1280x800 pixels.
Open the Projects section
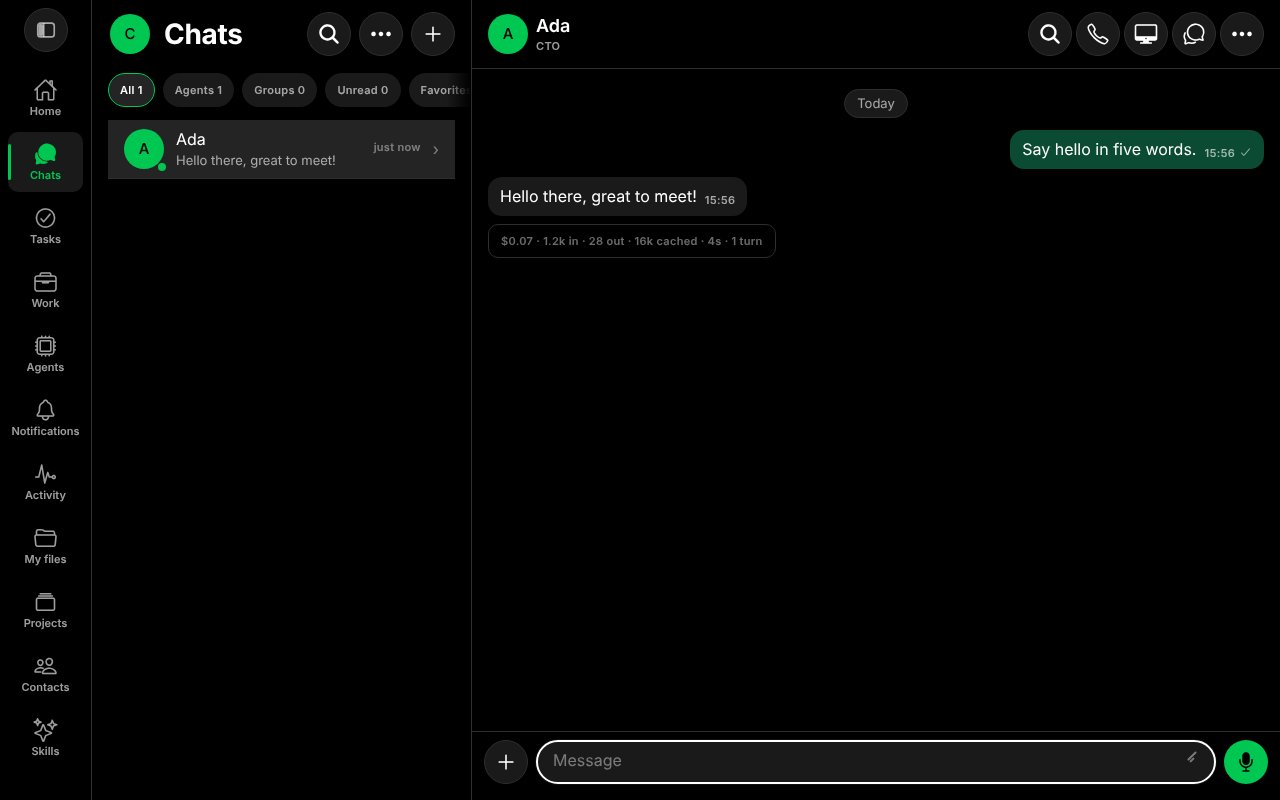click(45, 610)
